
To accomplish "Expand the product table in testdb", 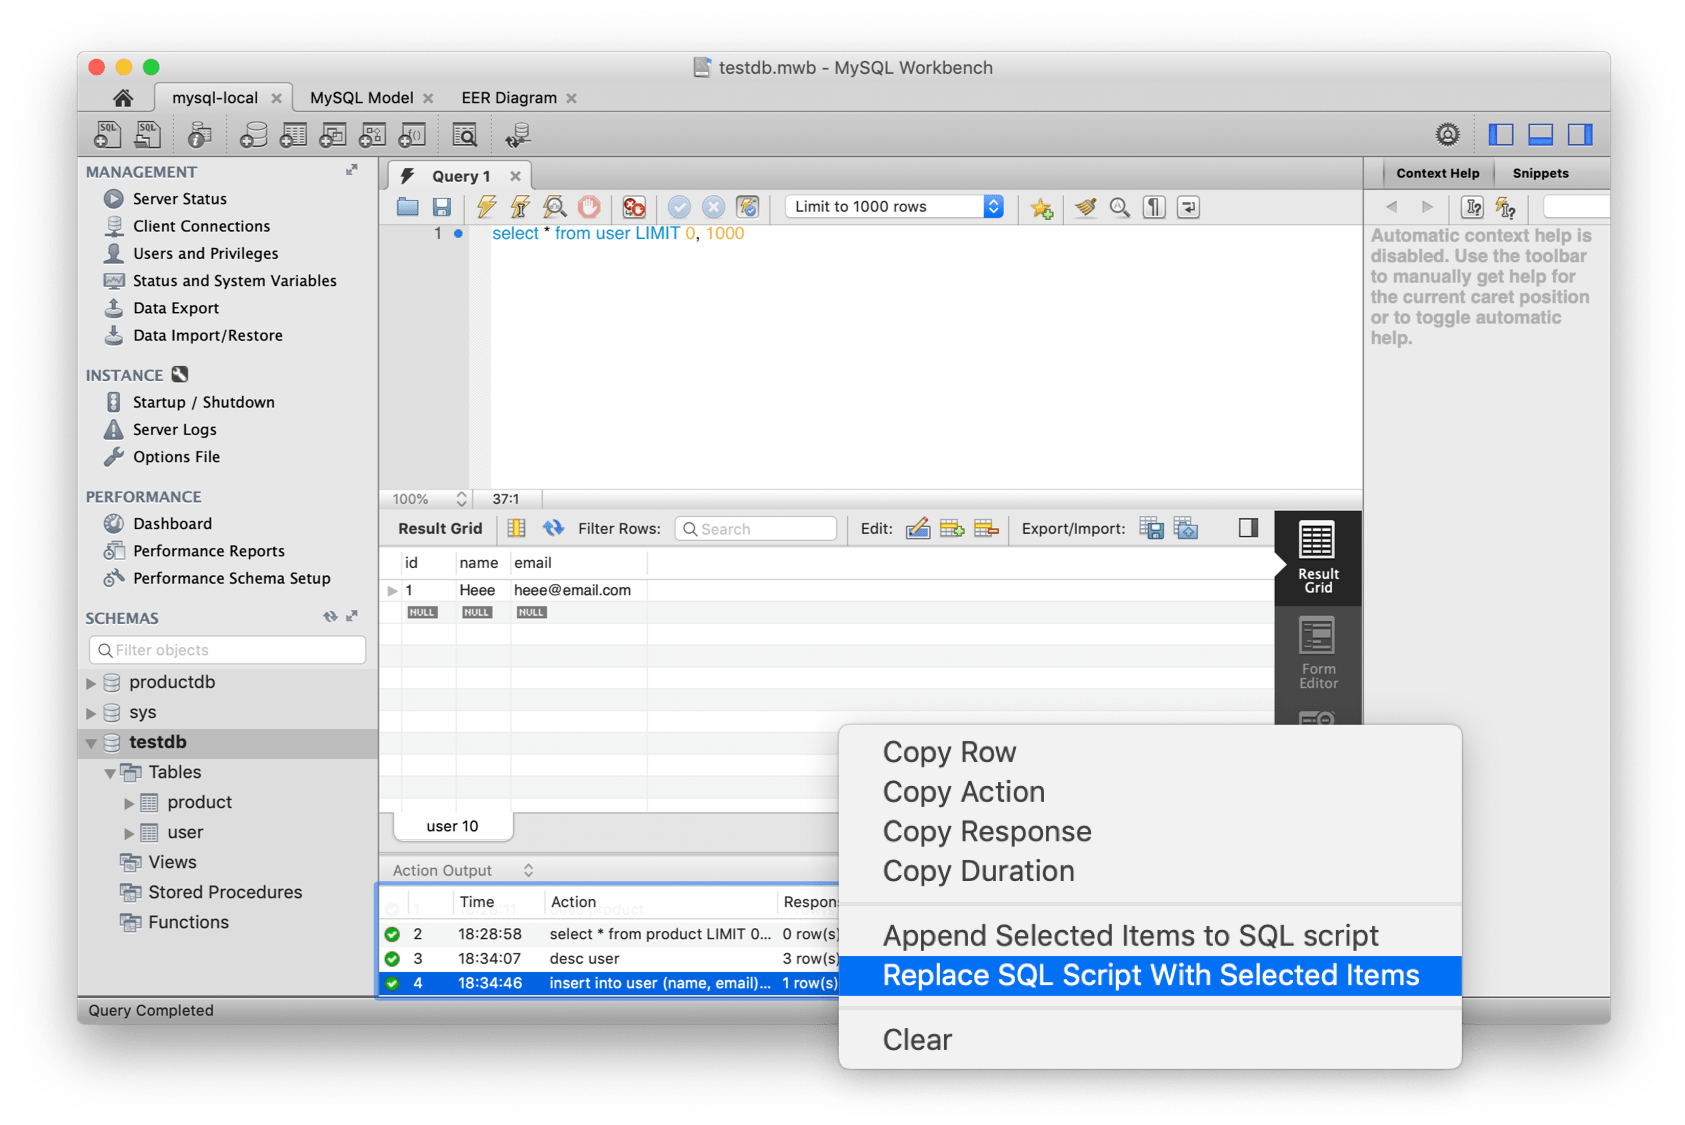I will [x=129, y=802].
